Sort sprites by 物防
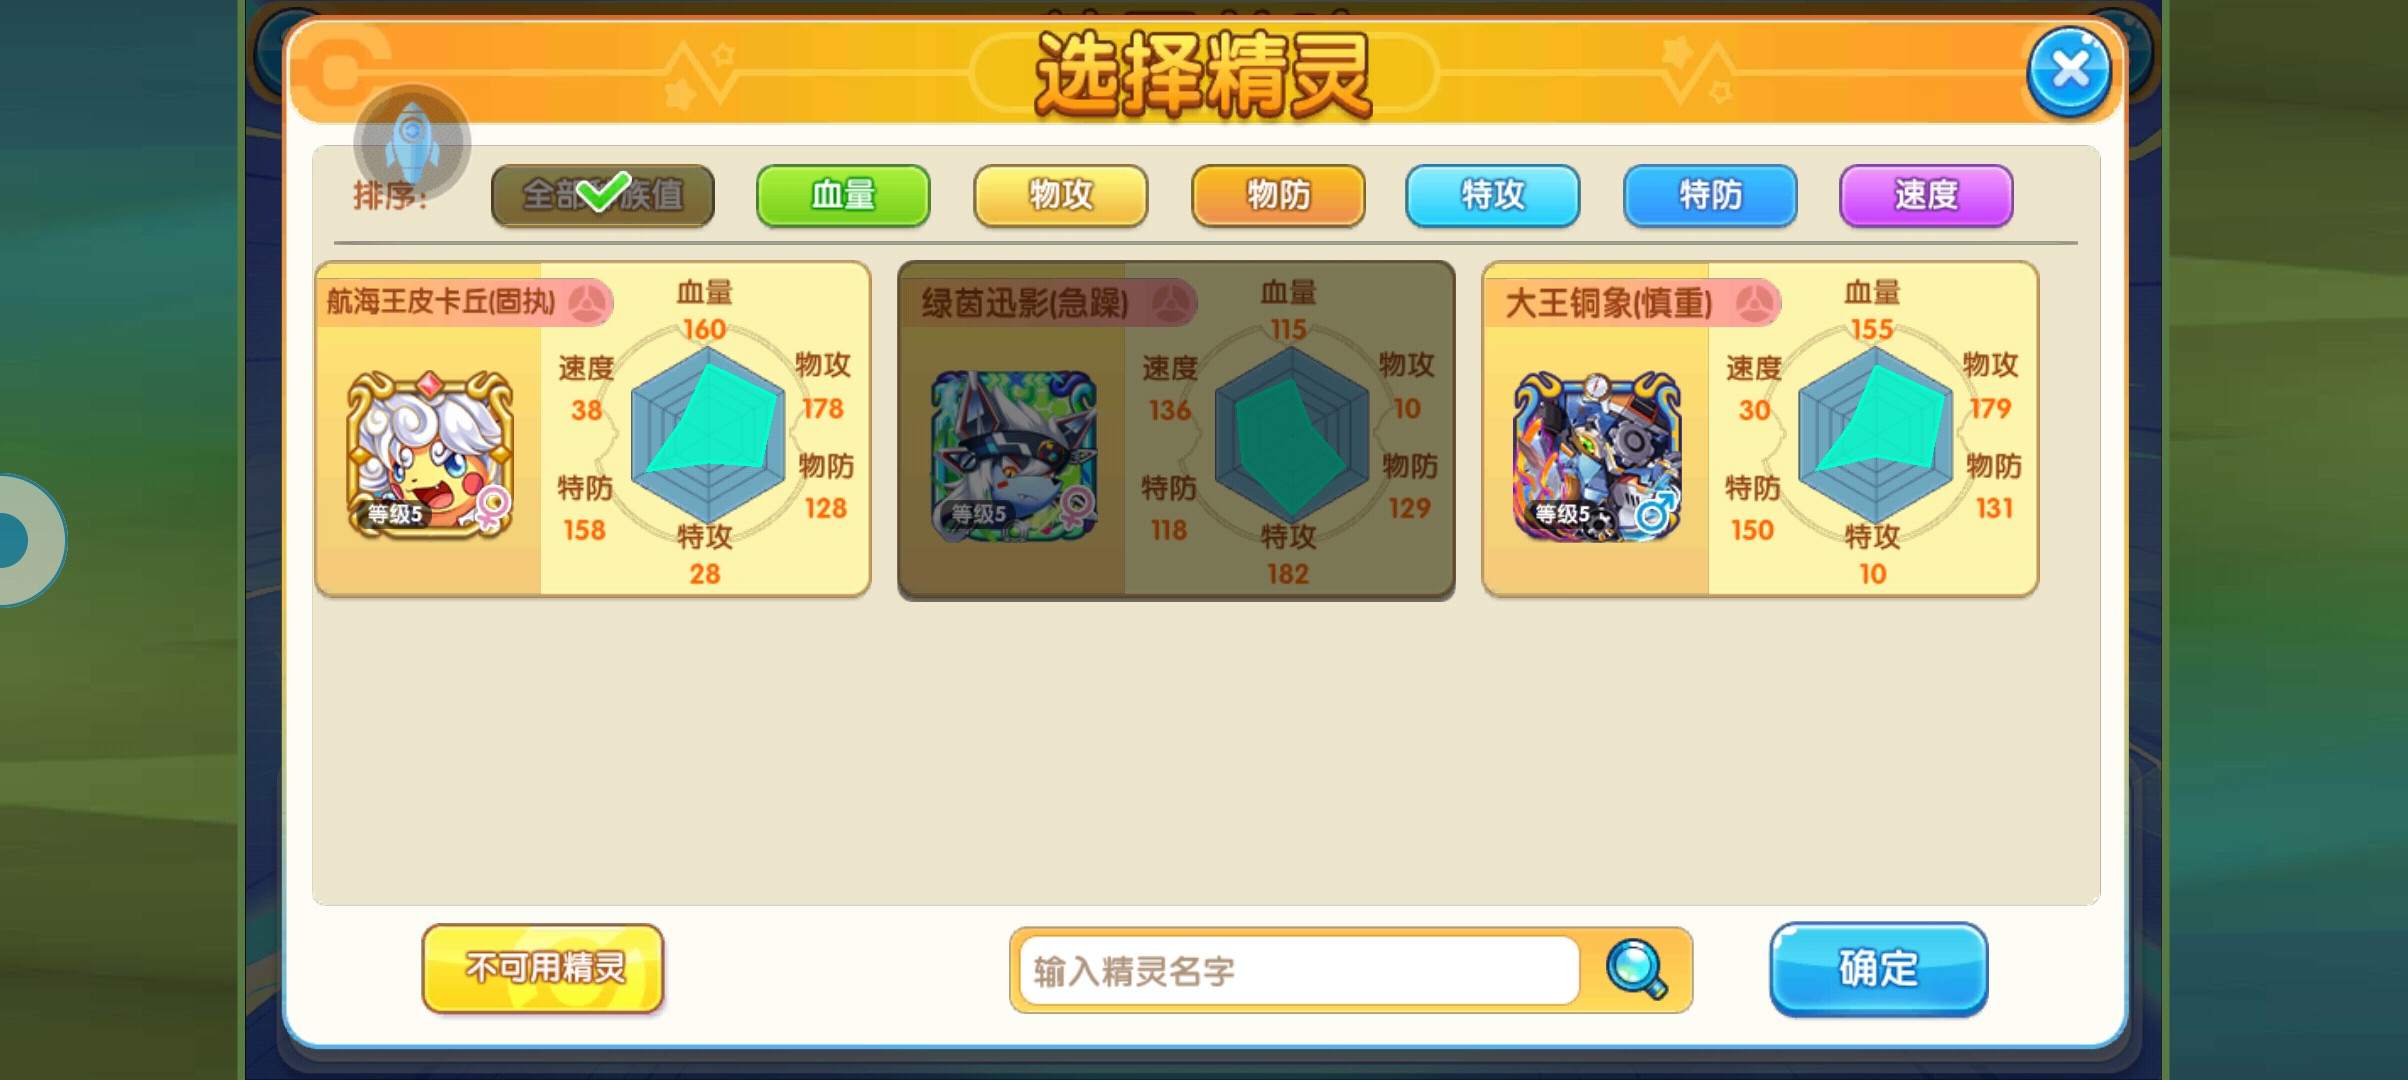 point(1278,195)
